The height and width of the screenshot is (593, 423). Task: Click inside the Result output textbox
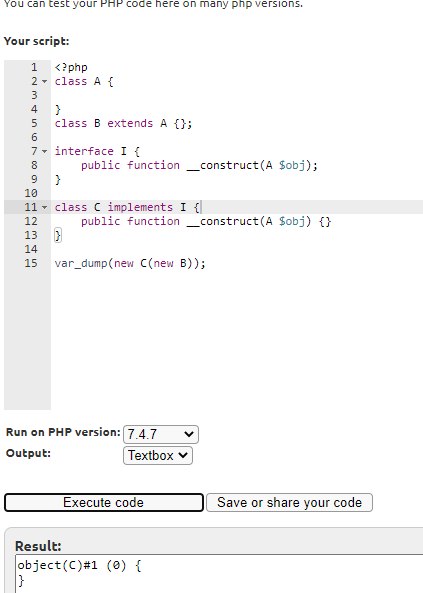pyautogui.click(x=219, y=574)
